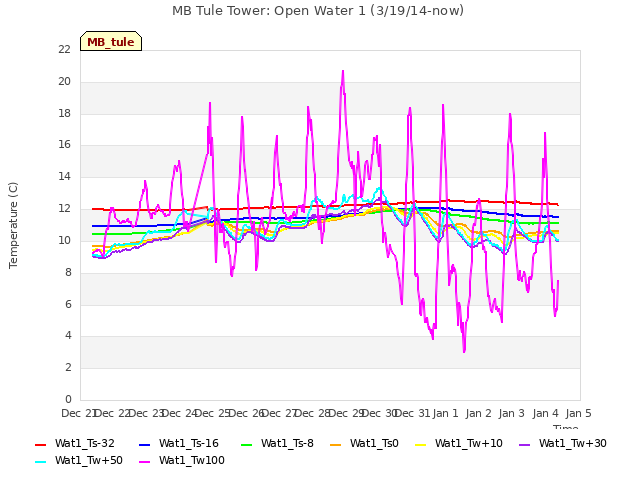This screenshot has height=480, width=640.
Task: Click the 0 y-axis tick label
Action: [68, 399]
